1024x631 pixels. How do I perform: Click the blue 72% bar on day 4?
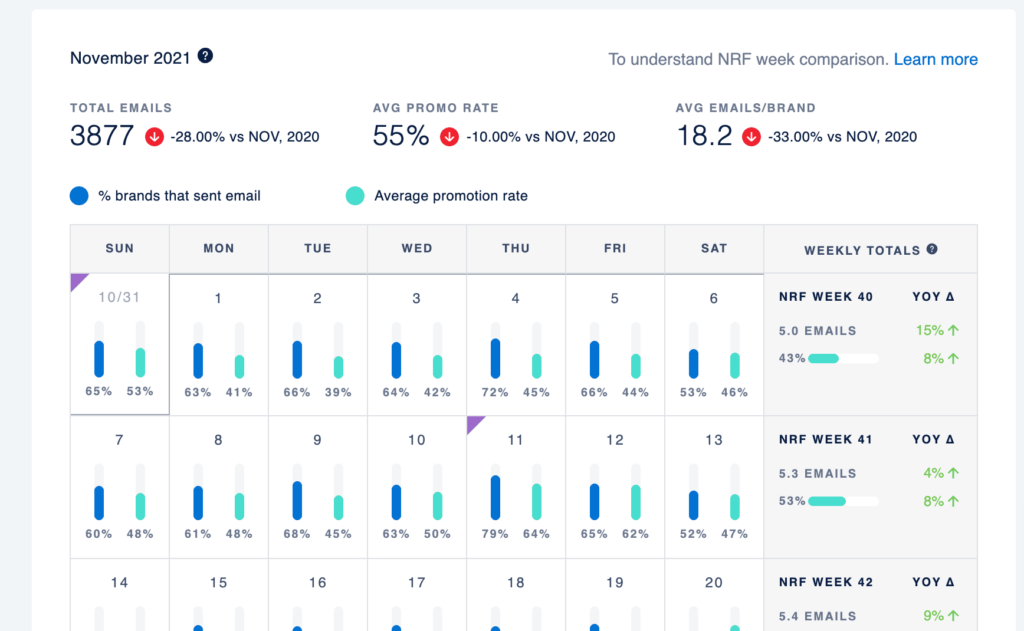coord(495,359)
